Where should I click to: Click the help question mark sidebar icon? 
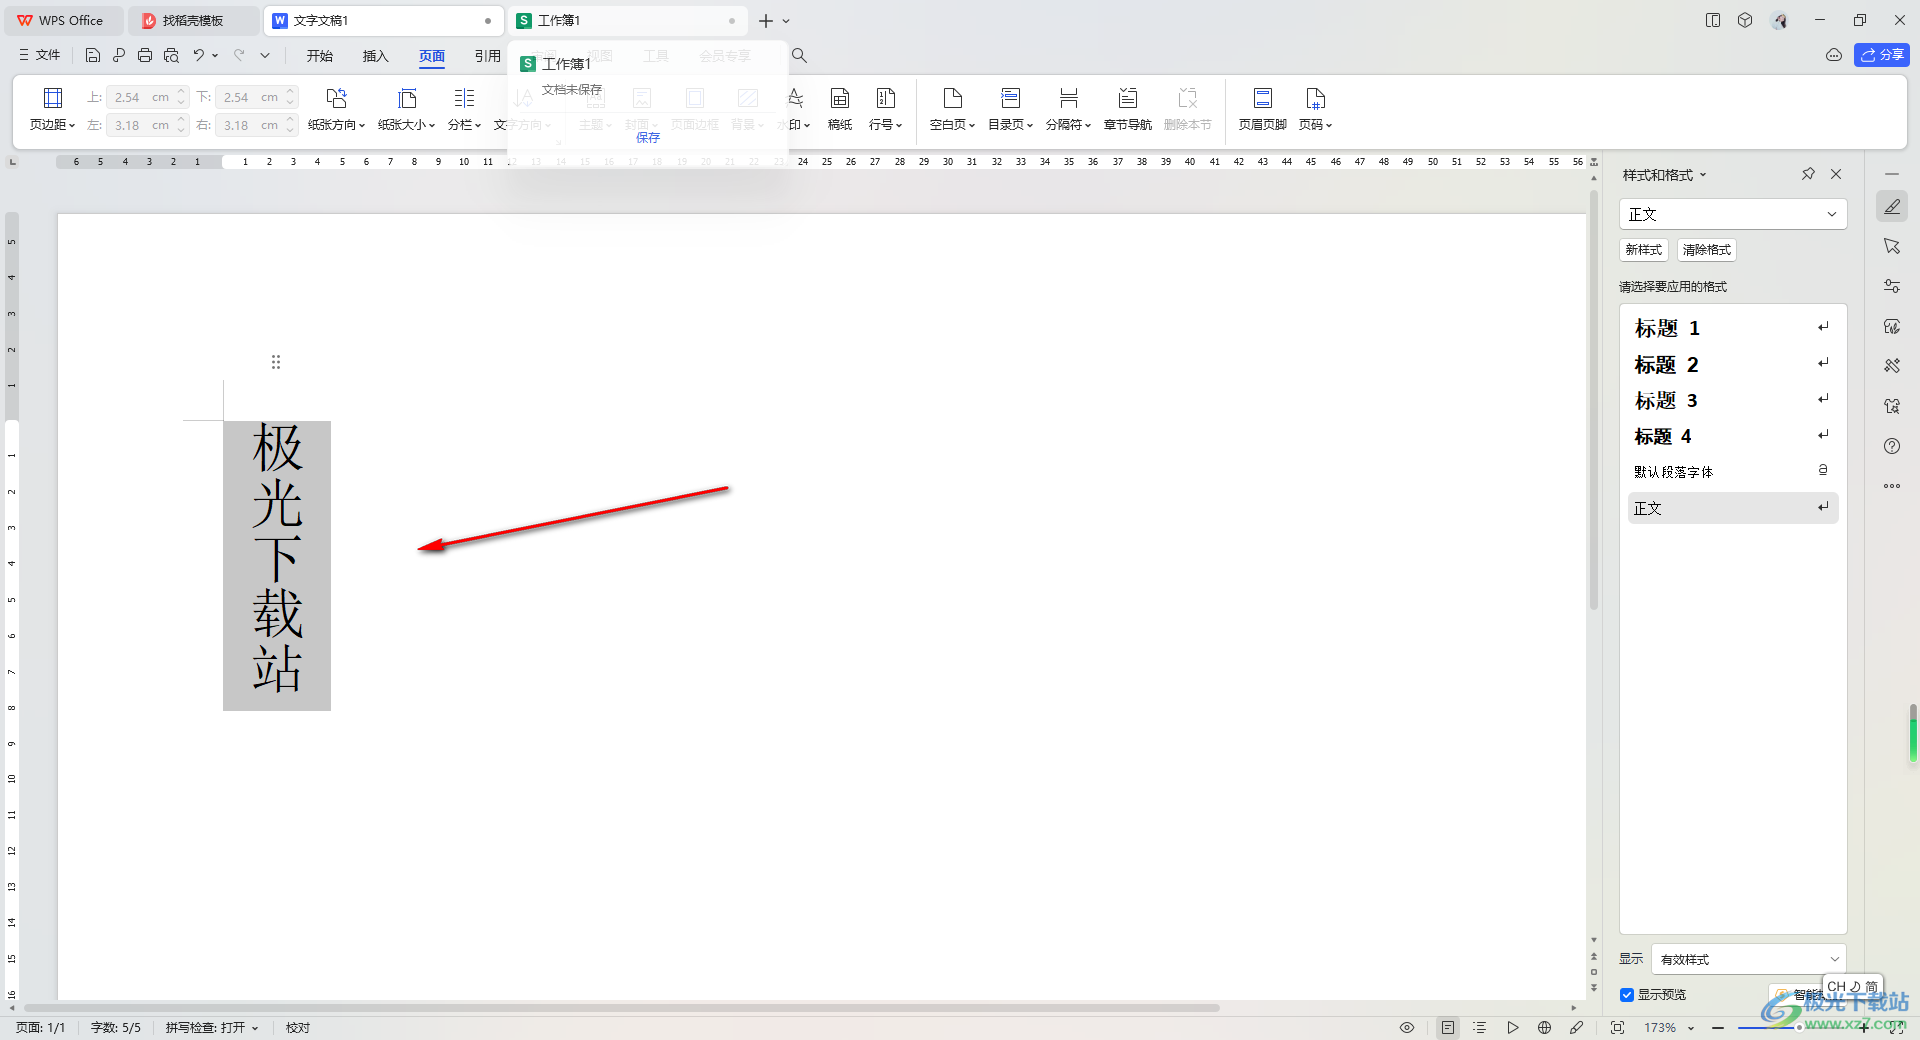(1892, 446)
